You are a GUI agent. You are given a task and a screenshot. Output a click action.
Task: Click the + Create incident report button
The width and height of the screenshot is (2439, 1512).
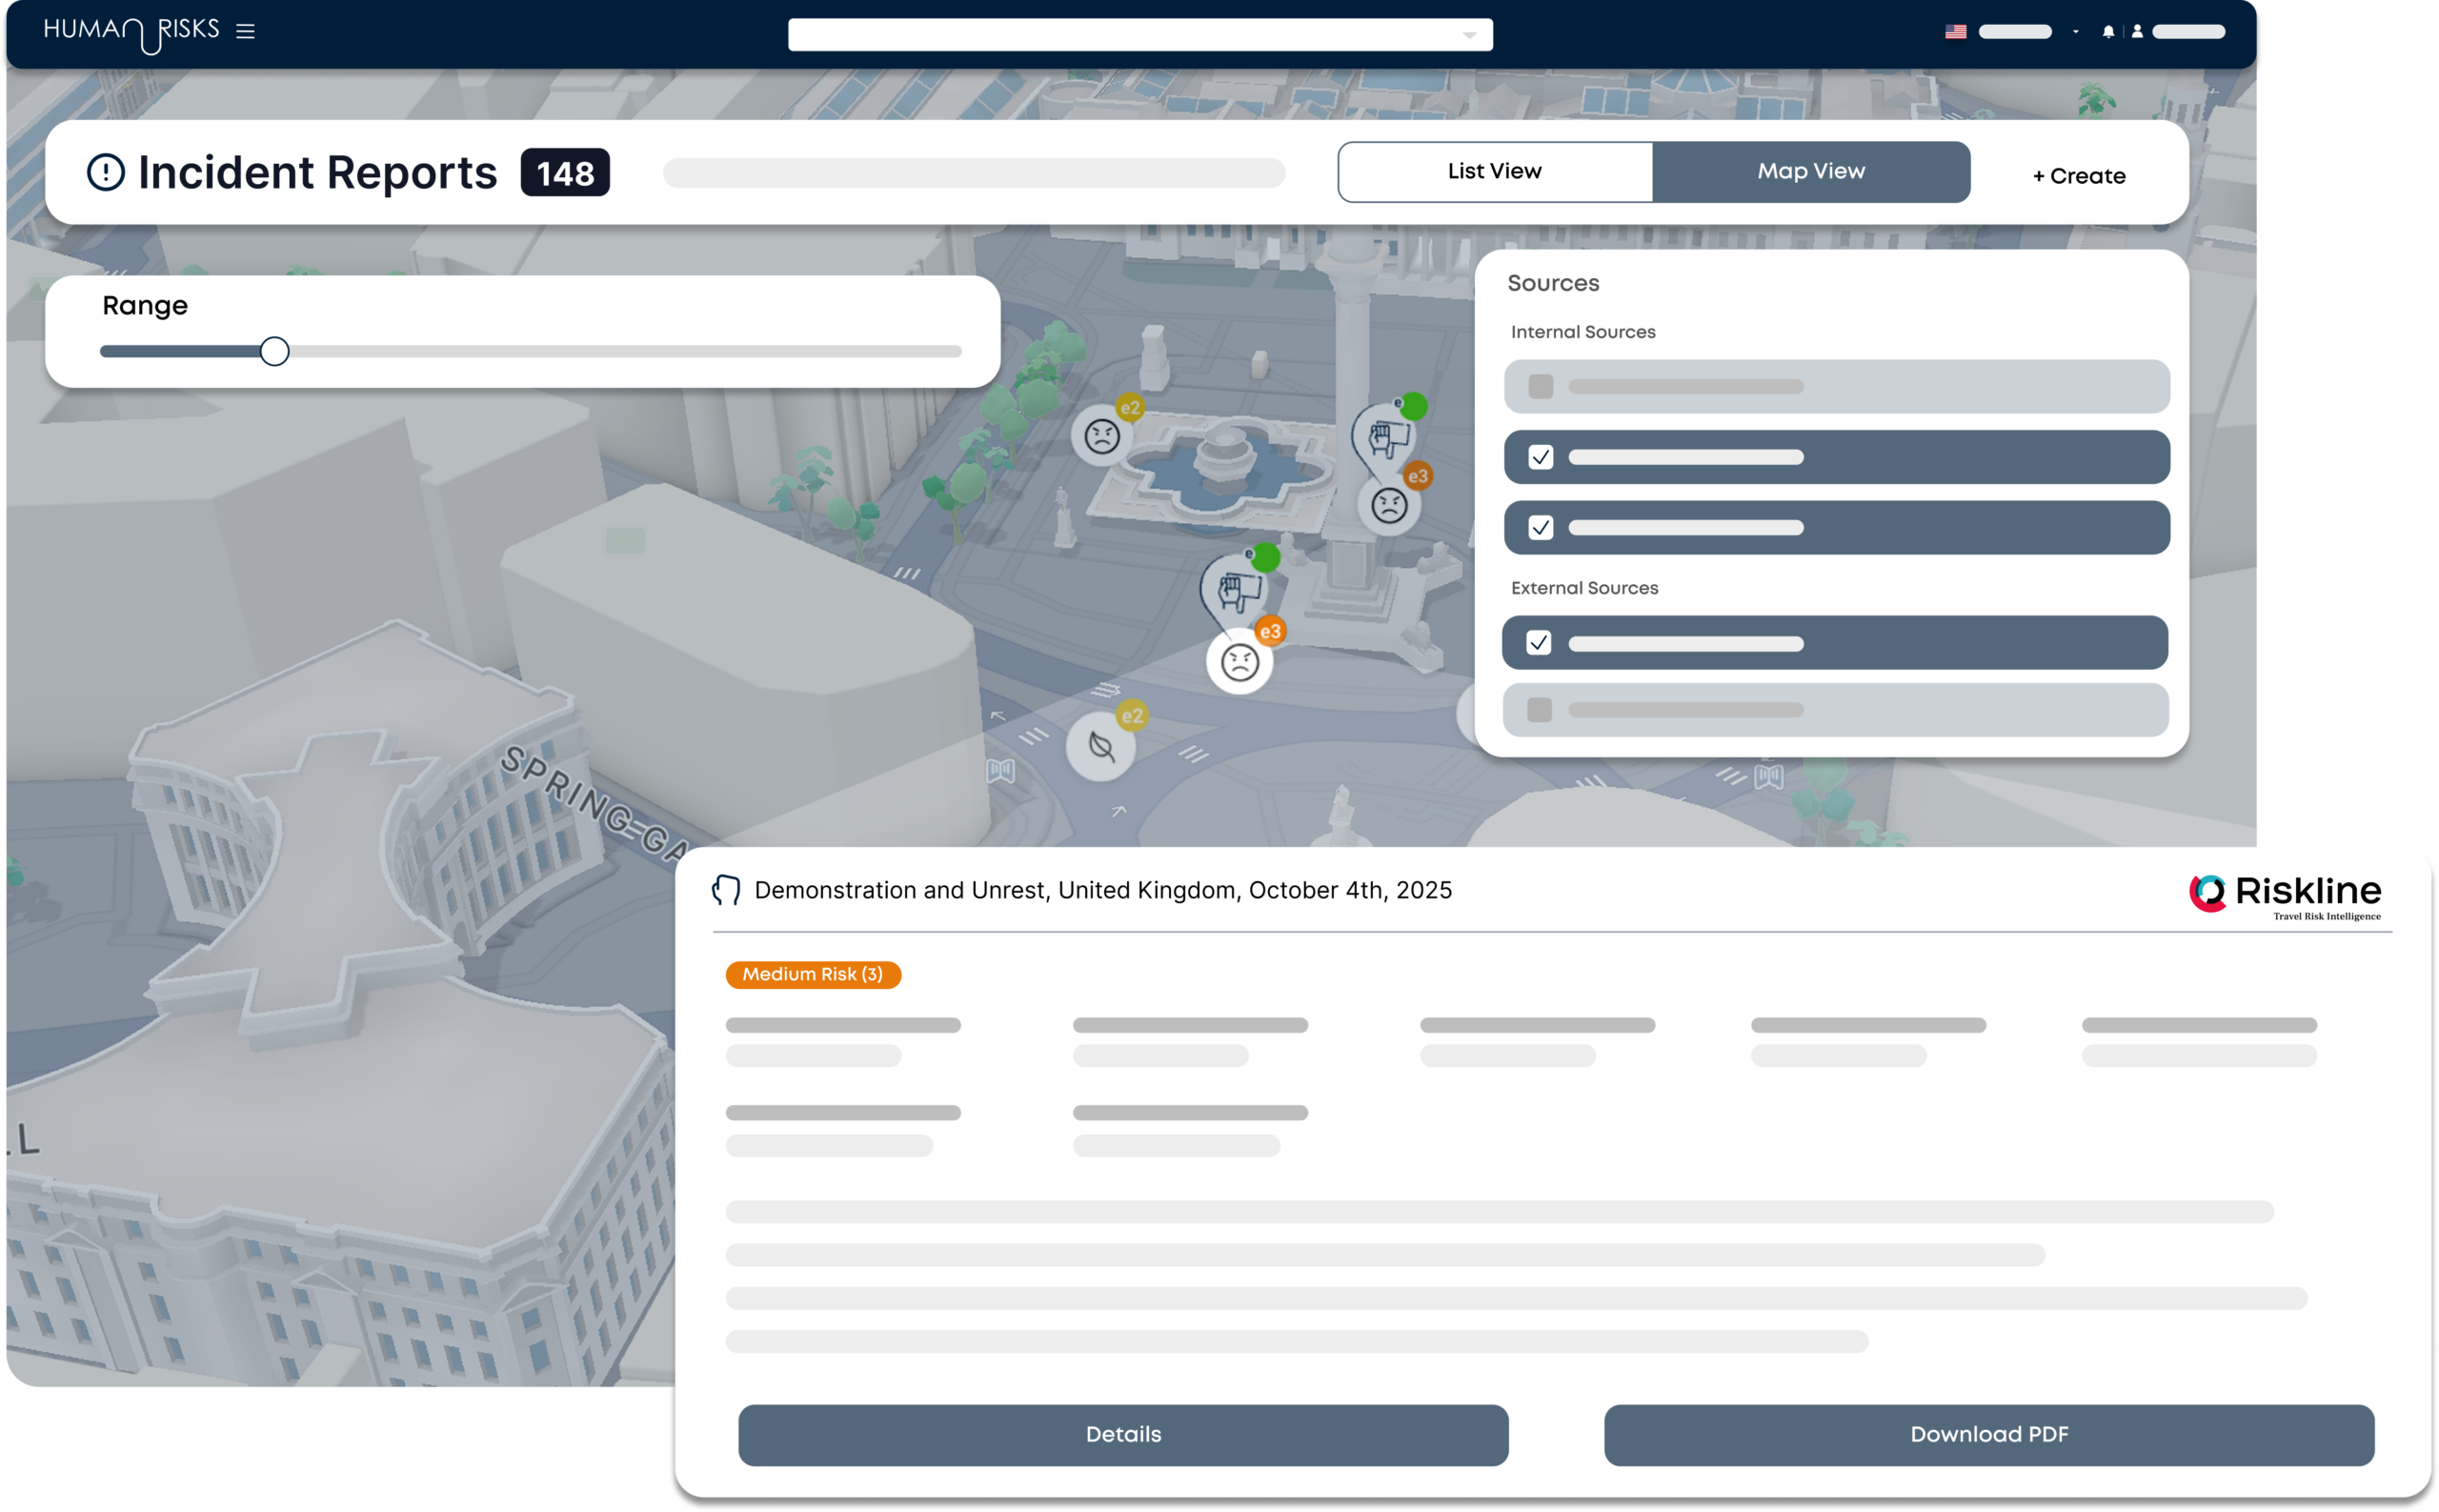pyautogui.click(x=2078, y=176)
